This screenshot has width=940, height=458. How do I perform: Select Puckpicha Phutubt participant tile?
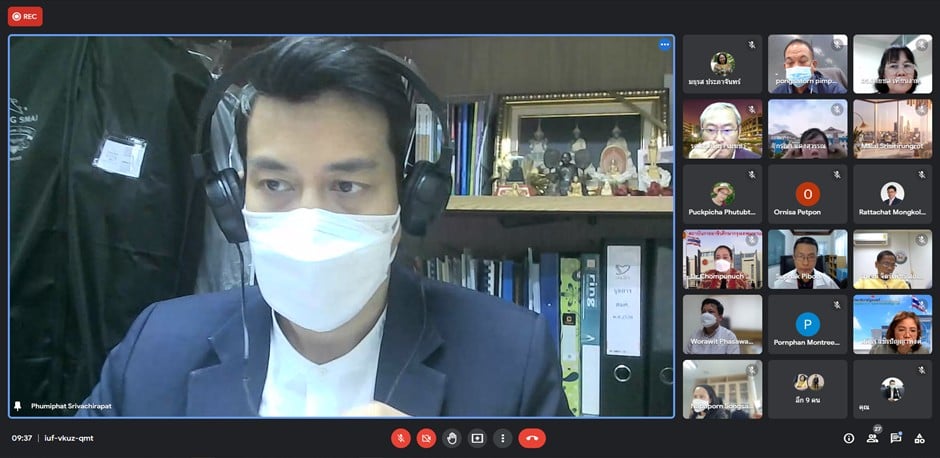click(x=722, y=194)
